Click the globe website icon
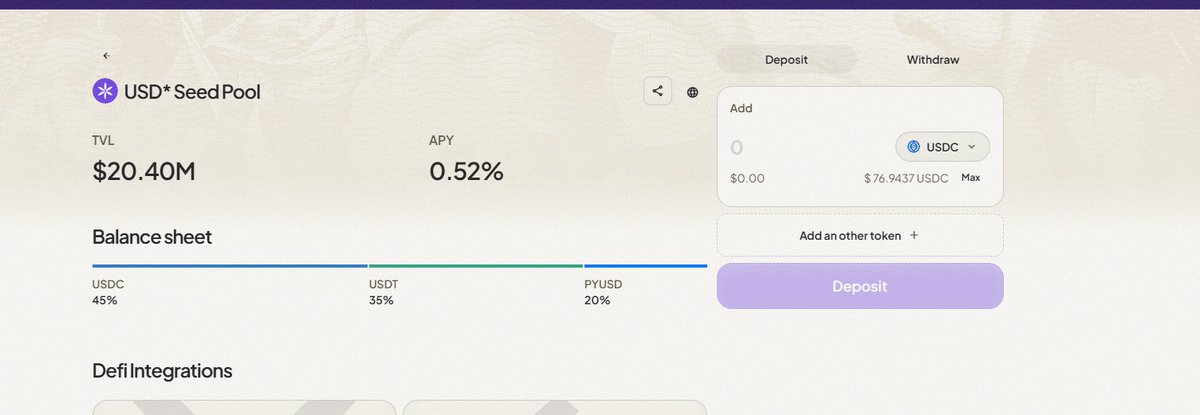1200x415 pixels. tap(693, 92)
